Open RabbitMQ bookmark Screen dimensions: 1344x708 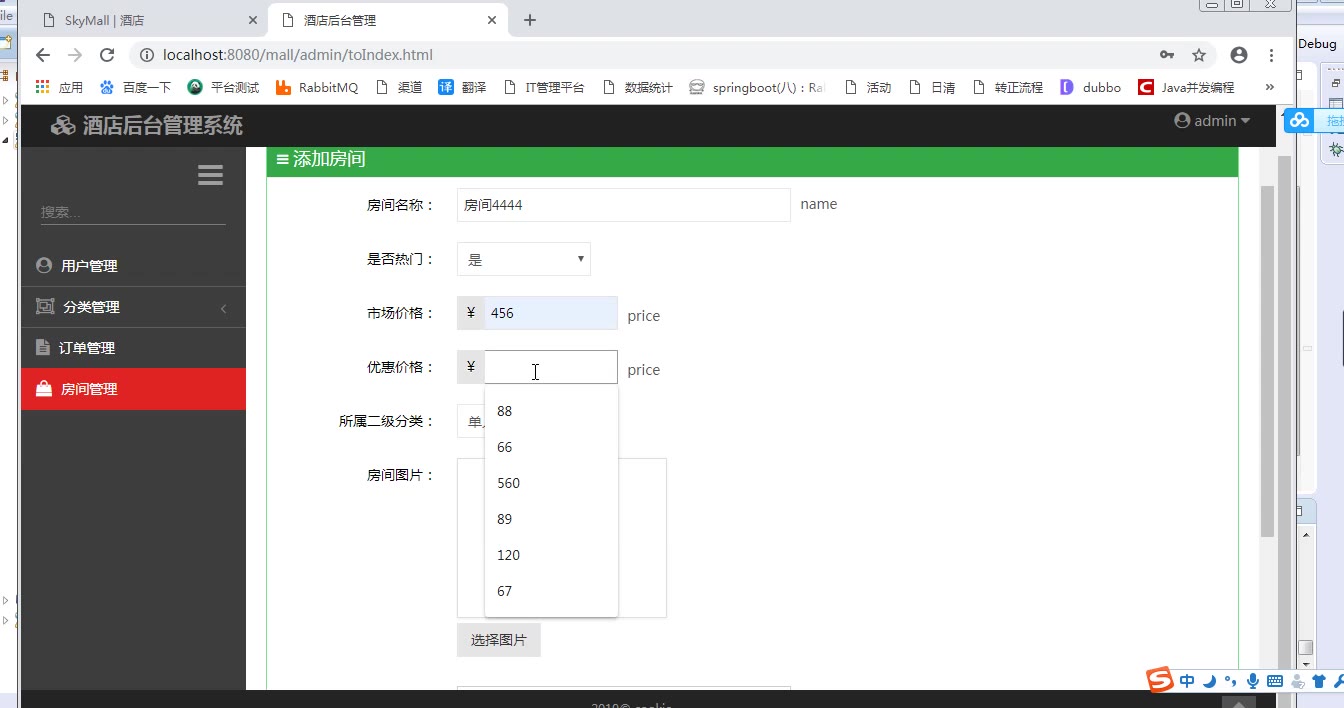[x=316, y=87]
